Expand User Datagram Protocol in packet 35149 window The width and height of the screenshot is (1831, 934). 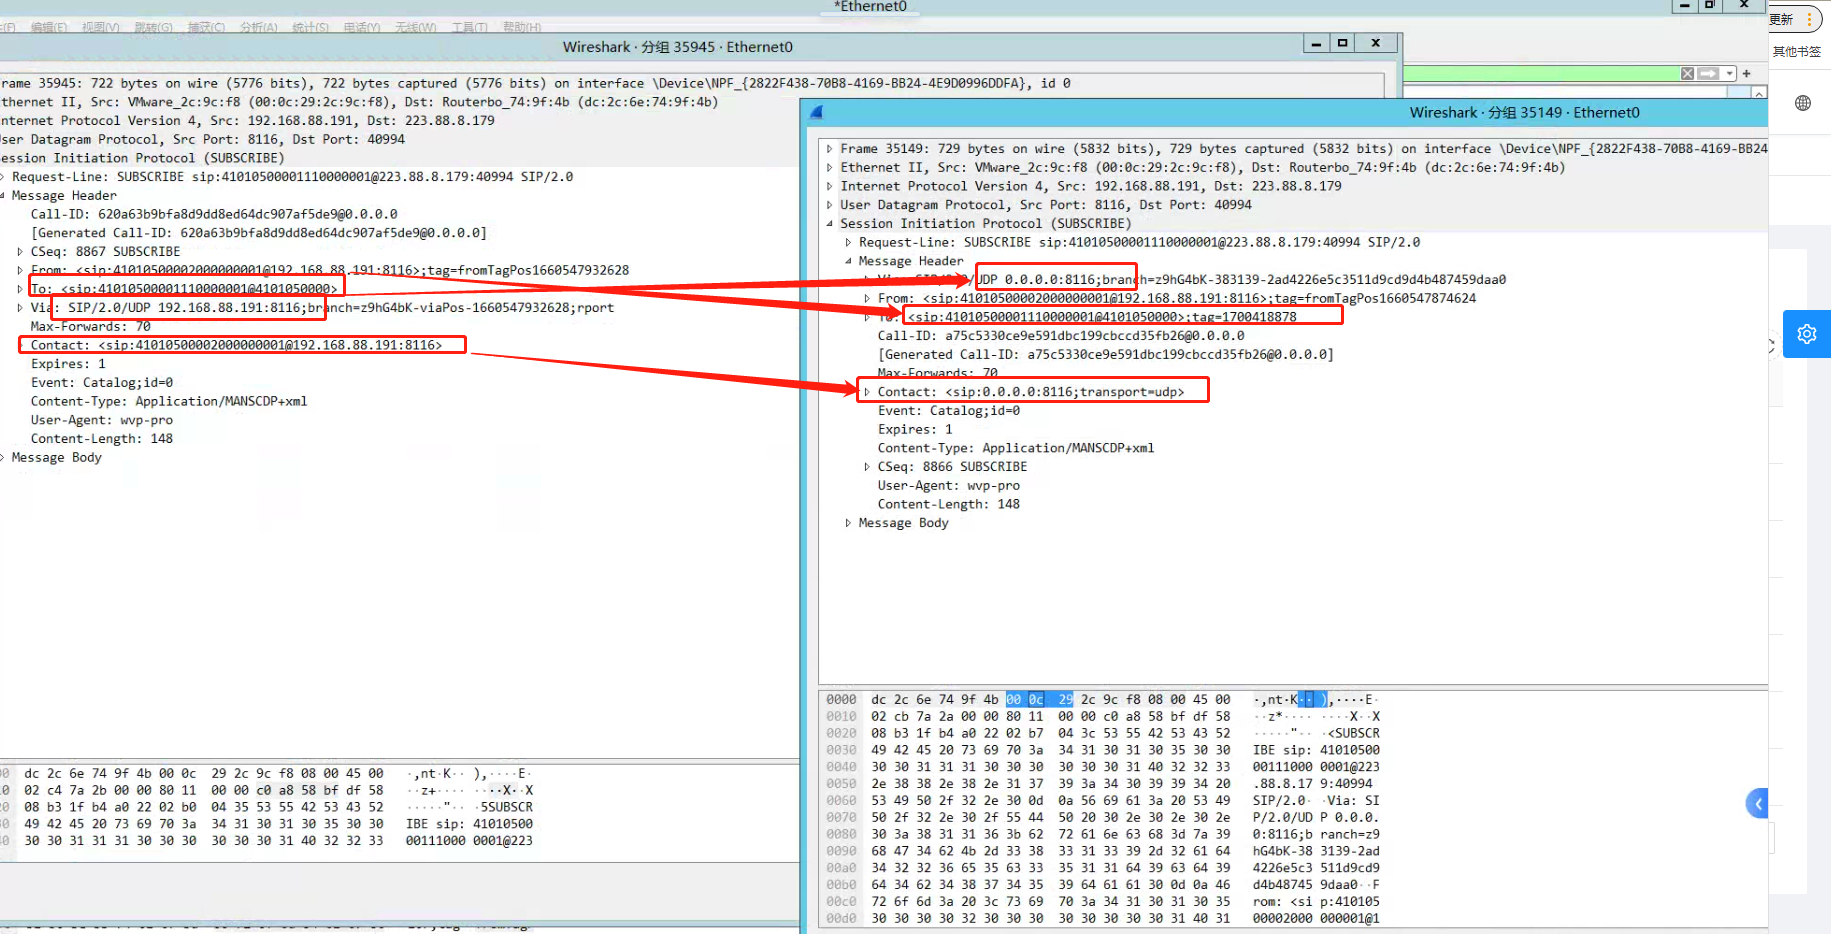click(829, 205)
